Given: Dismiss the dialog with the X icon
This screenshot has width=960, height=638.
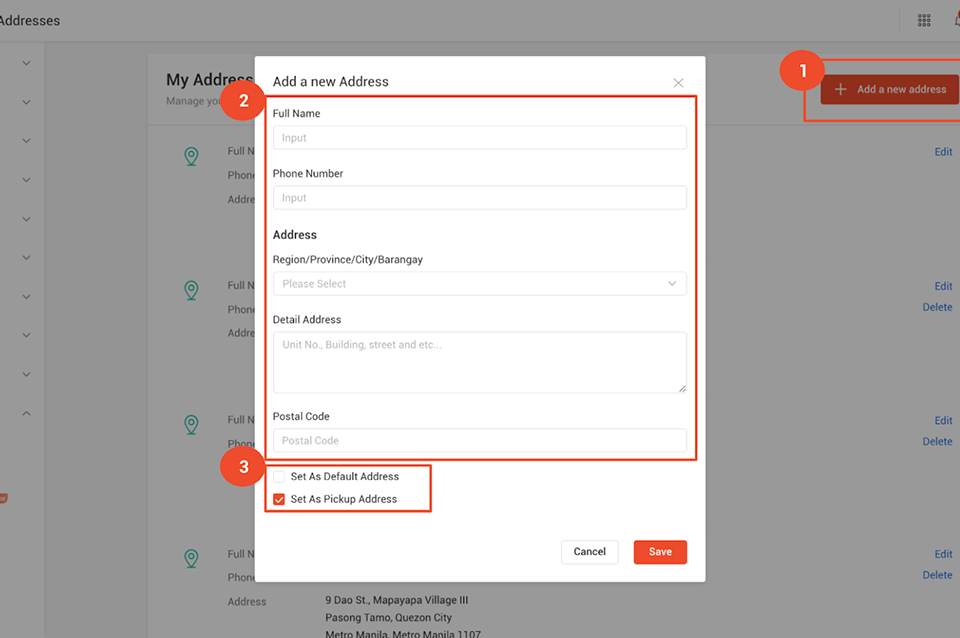Looking at the screenshot, I should tap(678, 82).
